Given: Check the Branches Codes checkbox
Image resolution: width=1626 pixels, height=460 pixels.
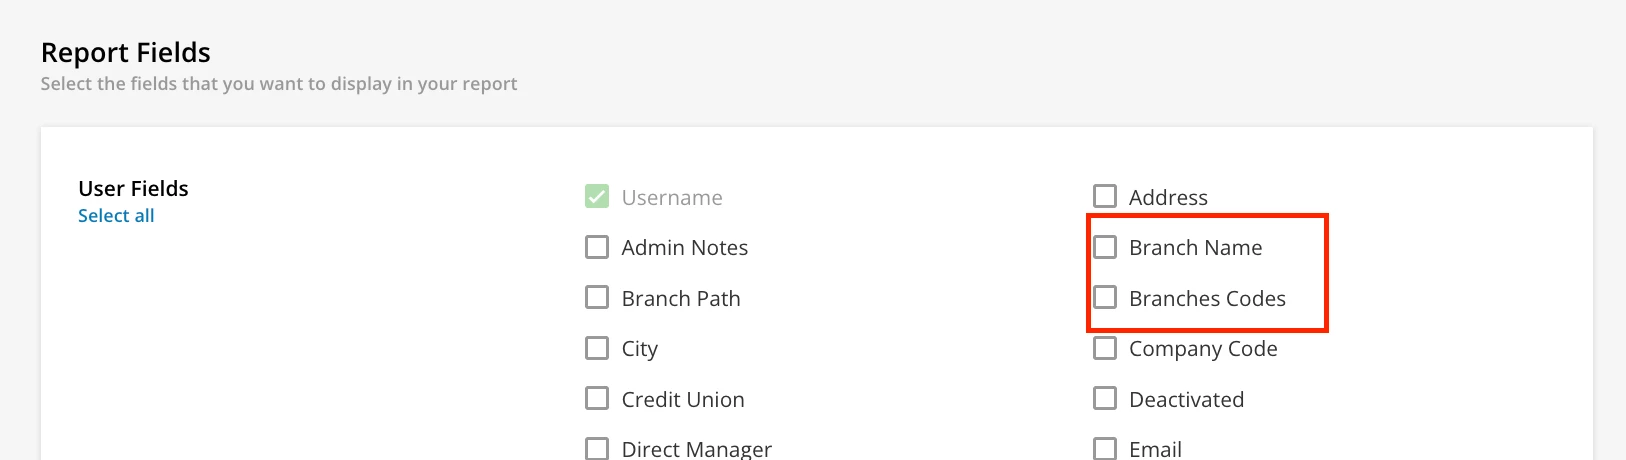Looking at the screenshot, I should (x=1105, y=298).
